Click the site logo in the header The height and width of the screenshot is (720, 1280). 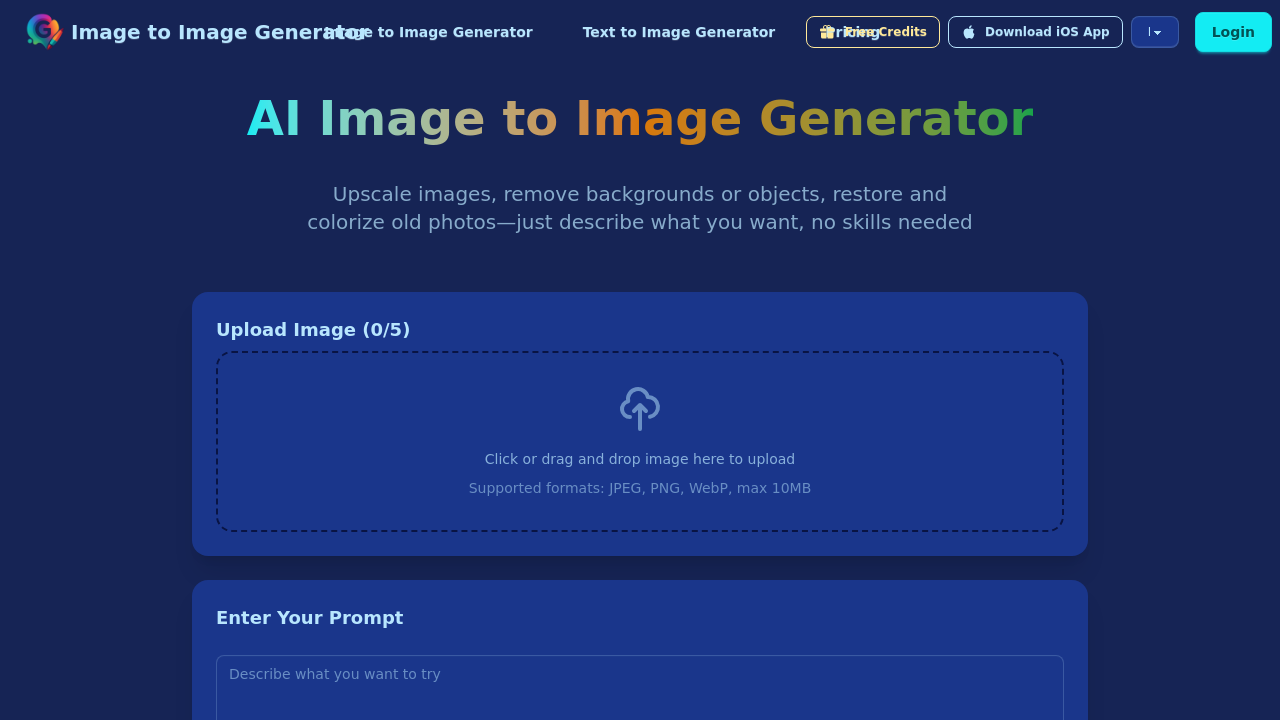click(x=42, y=31)
